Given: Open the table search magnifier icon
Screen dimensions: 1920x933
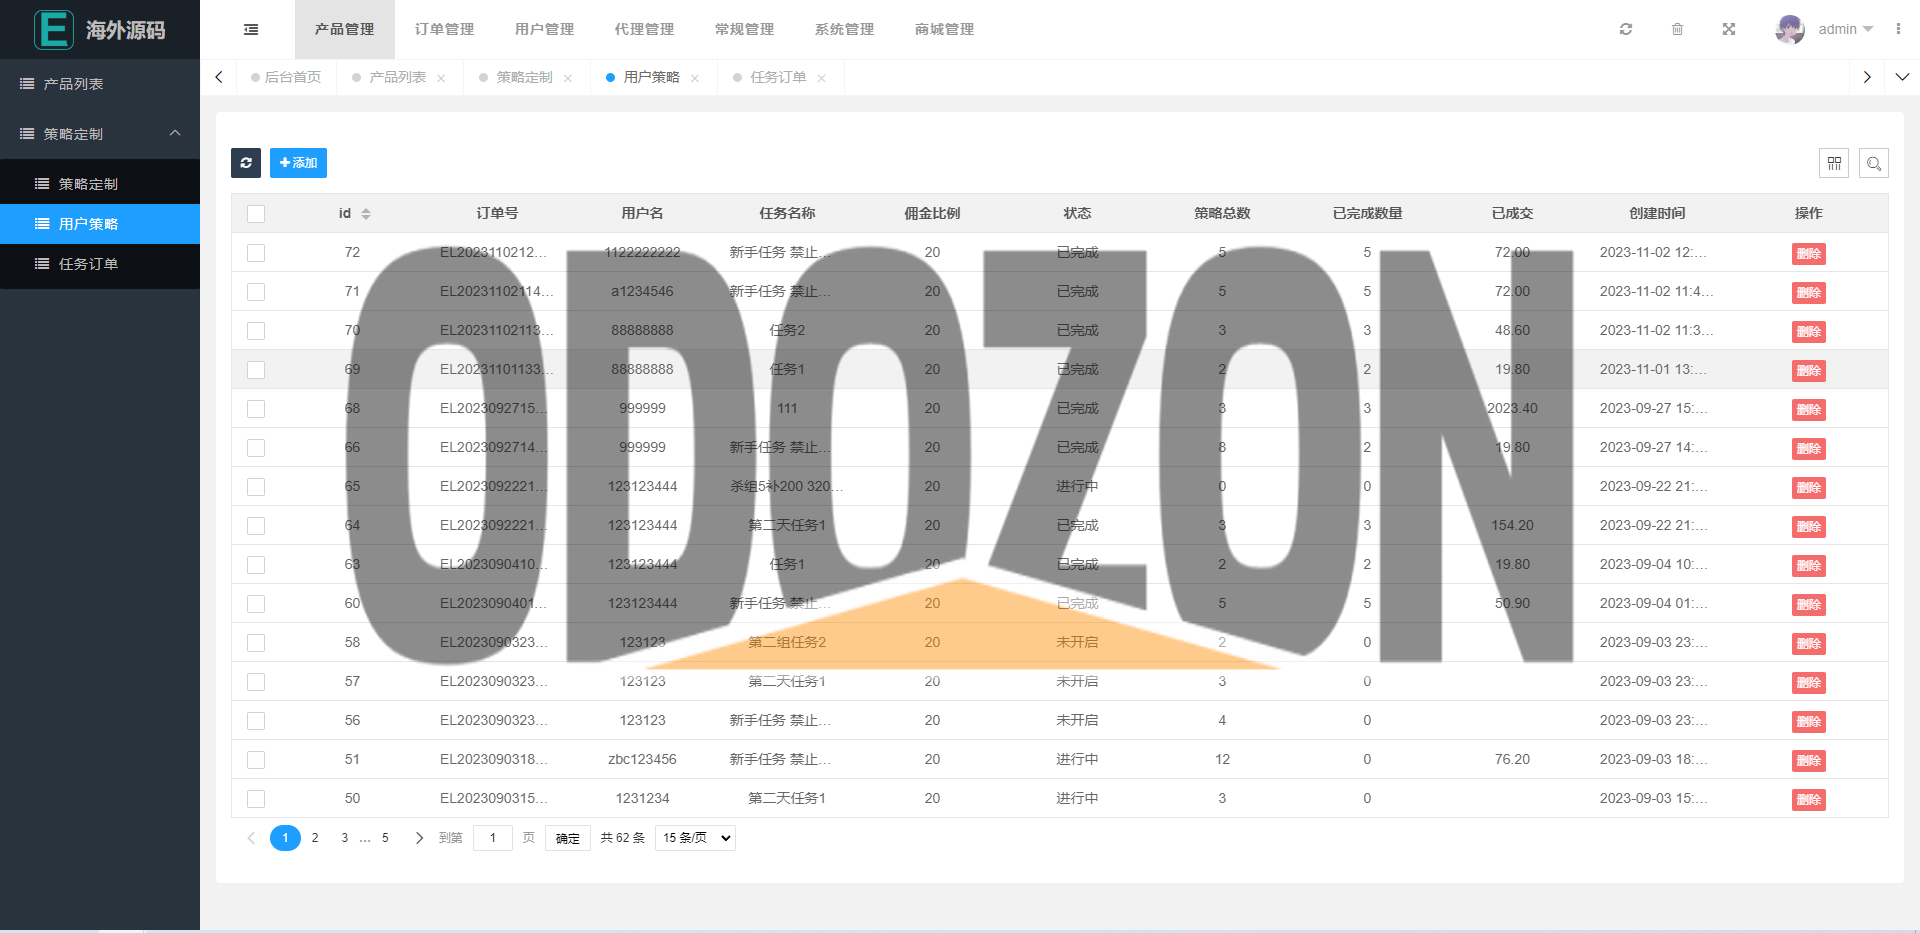Looking at the screenshot, I should pyautogui.click(x=1874, y=163).
